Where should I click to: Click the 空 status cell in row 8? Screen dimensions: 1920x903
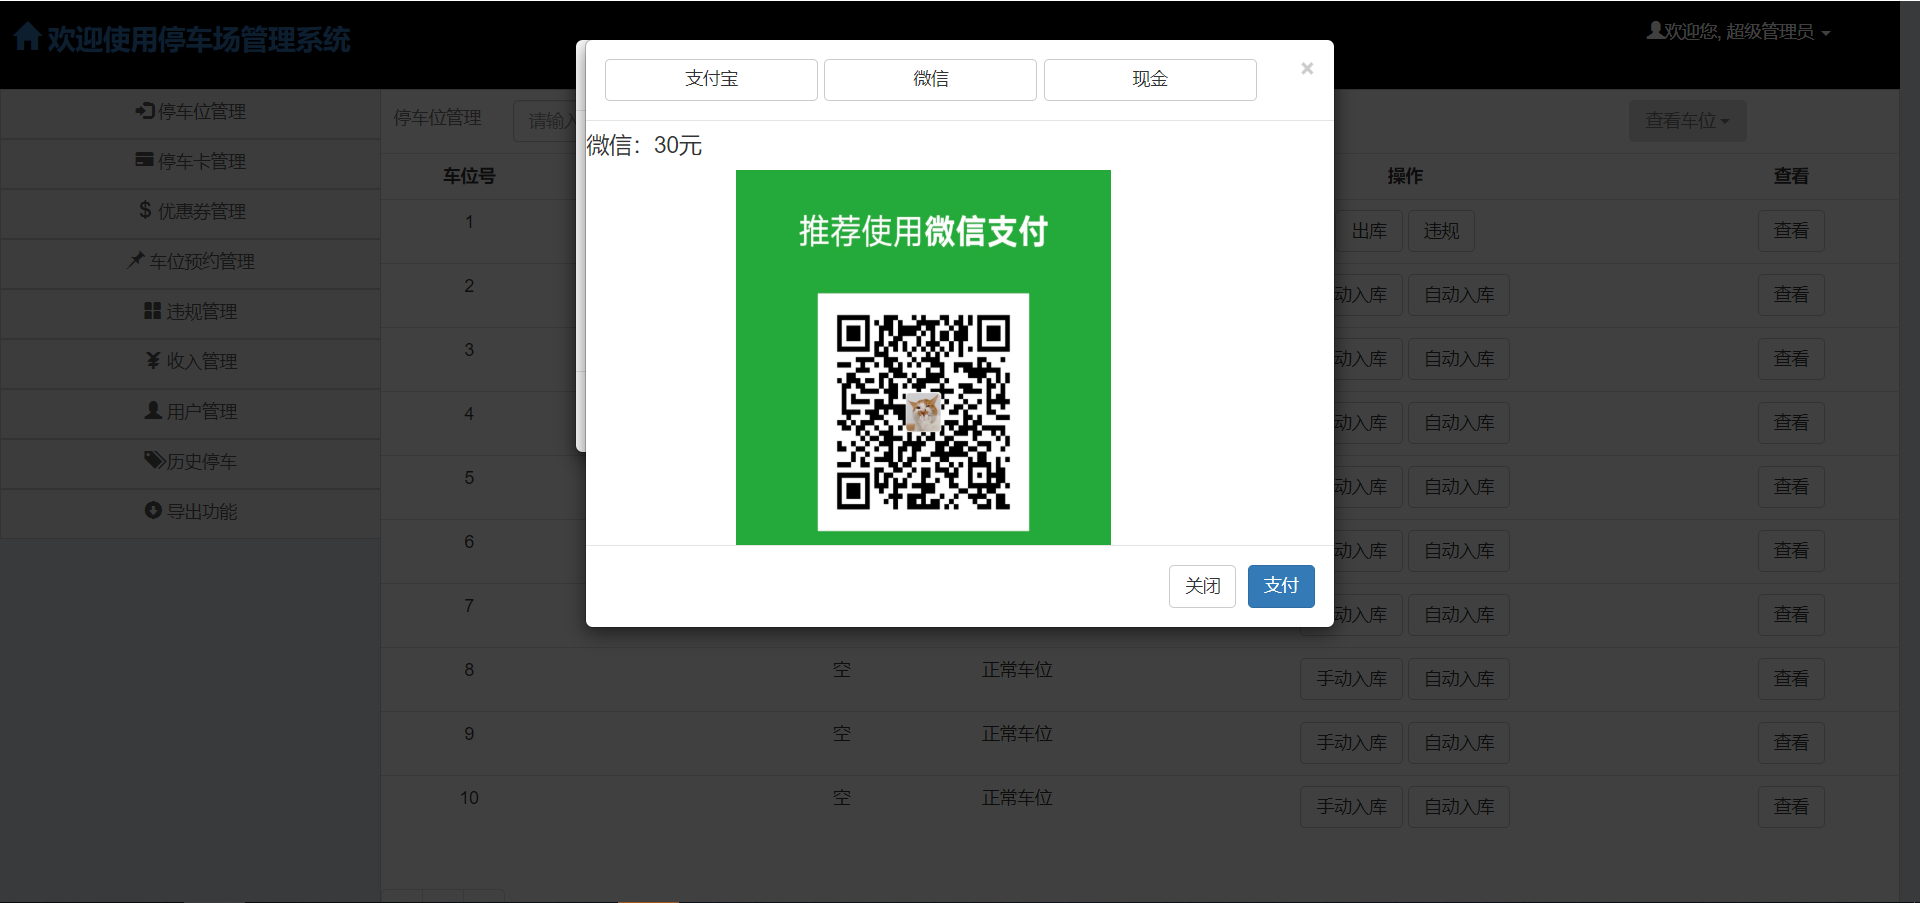(x=842, y=670)
